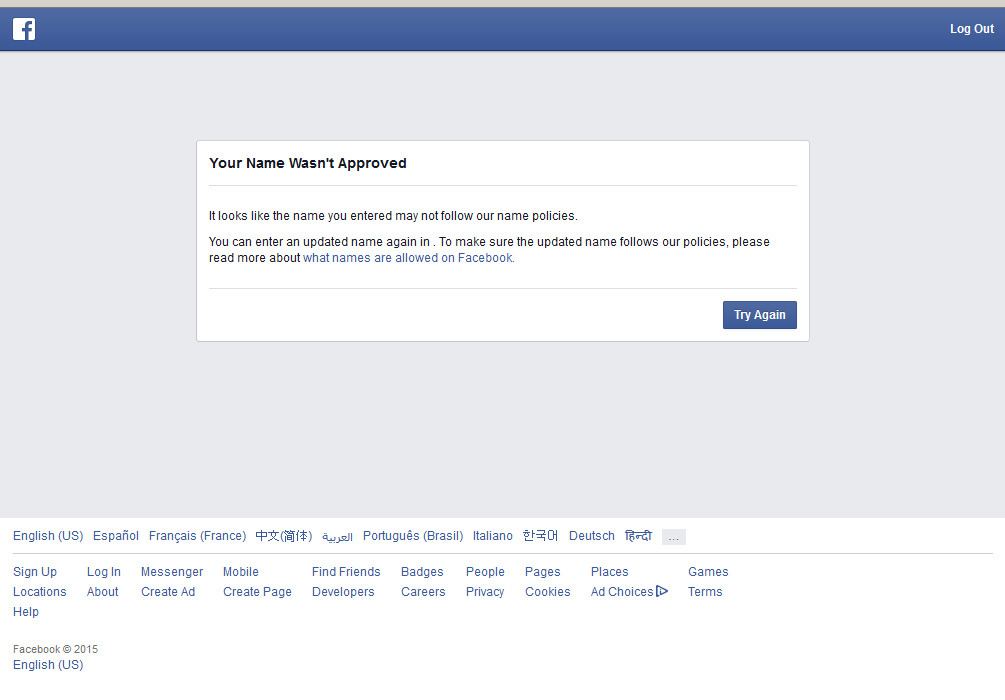Visit the Developers footer link

pyautogui.click(x=343, y=592)
